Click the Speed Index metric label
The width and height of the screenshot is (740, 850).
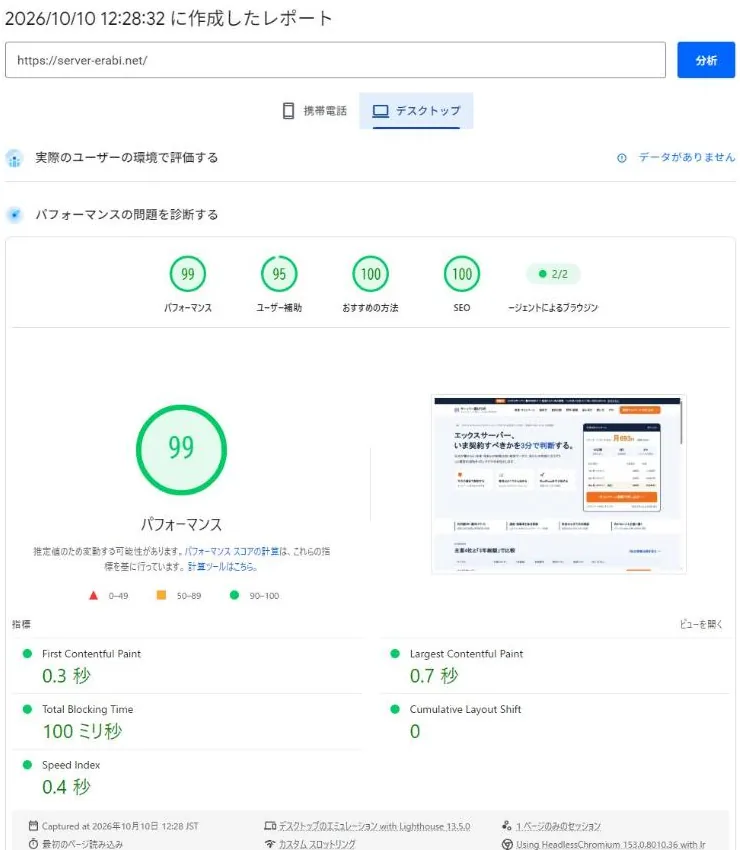coord(71,765)
